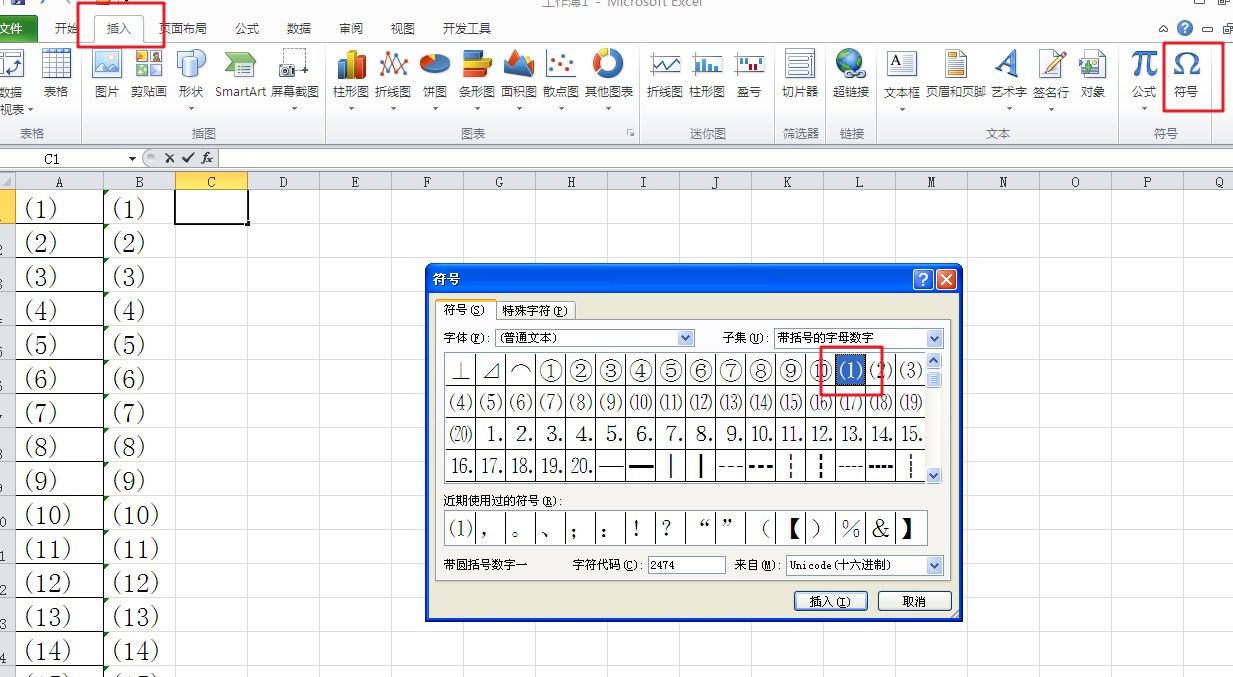Select 符号 tab in Symbol dialog
The width and height of the screenshot is (1233, 677).
tap(464, 309)
